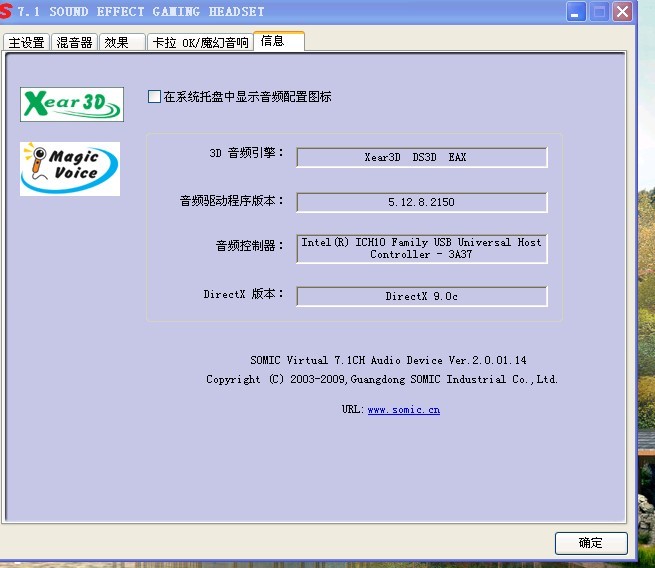Click the audio controller field Intel(R) ICH10
The width and height of the screenshot is (655, 568).
point(422,248)
